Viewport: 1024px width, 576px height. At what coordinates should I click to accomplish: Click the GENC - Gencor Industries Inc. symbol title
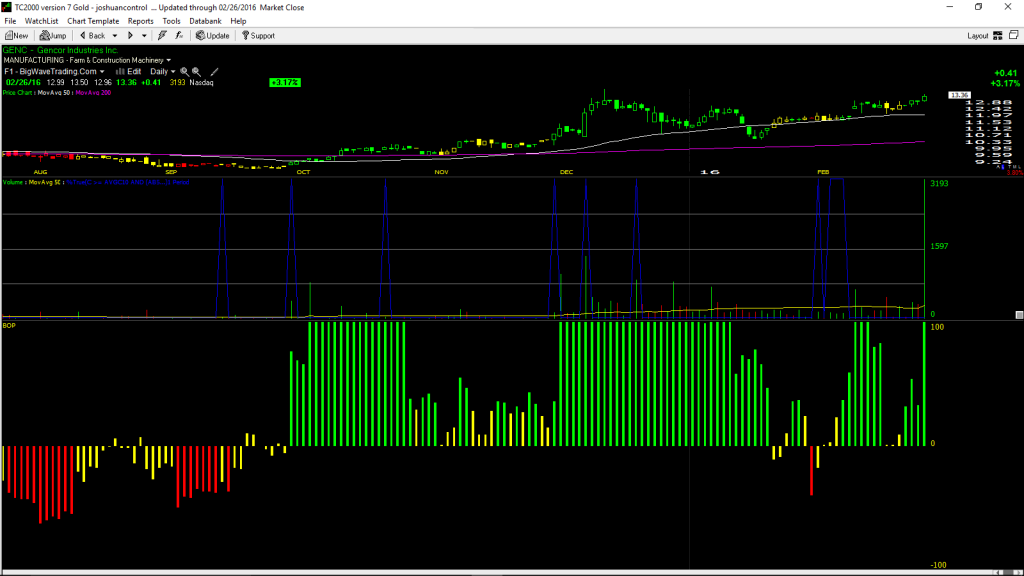coord(60,50)
